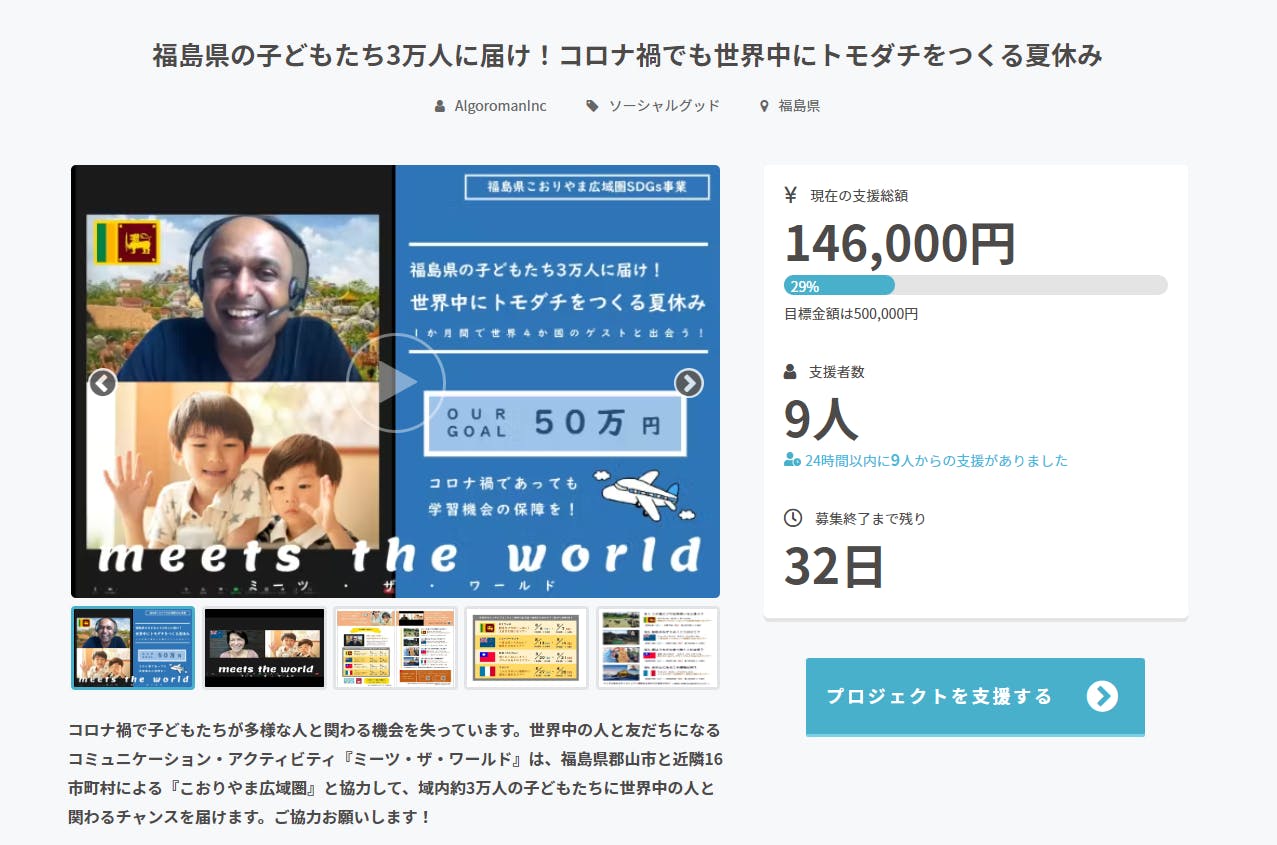Viewport: 1277px width, 845px height.
Task: Click the yen icon beside 現在の支援総額
Action: [x=791, y=196]
